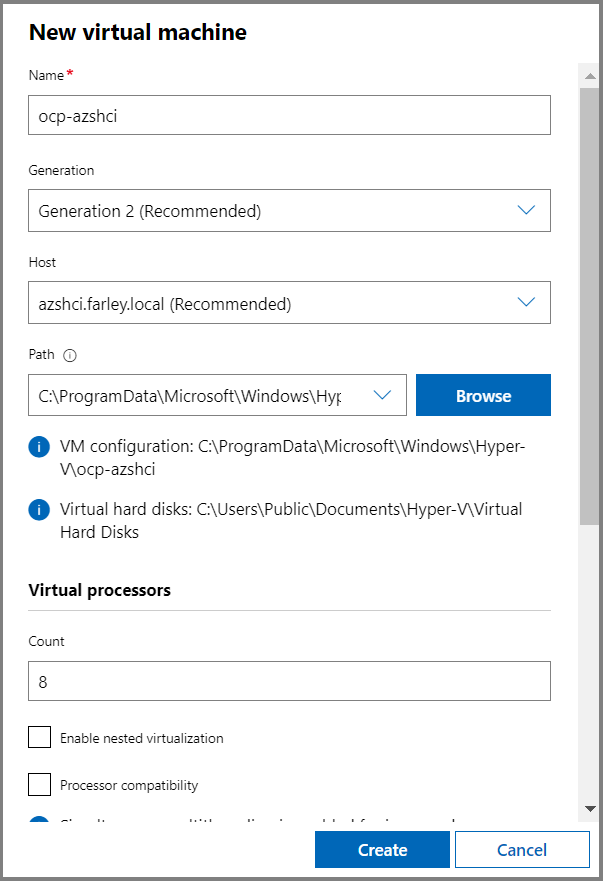Image resolution: width=603 pixels, height=881 pixels.
Task: Expand the Path dropdown
Action: point(381,395)
